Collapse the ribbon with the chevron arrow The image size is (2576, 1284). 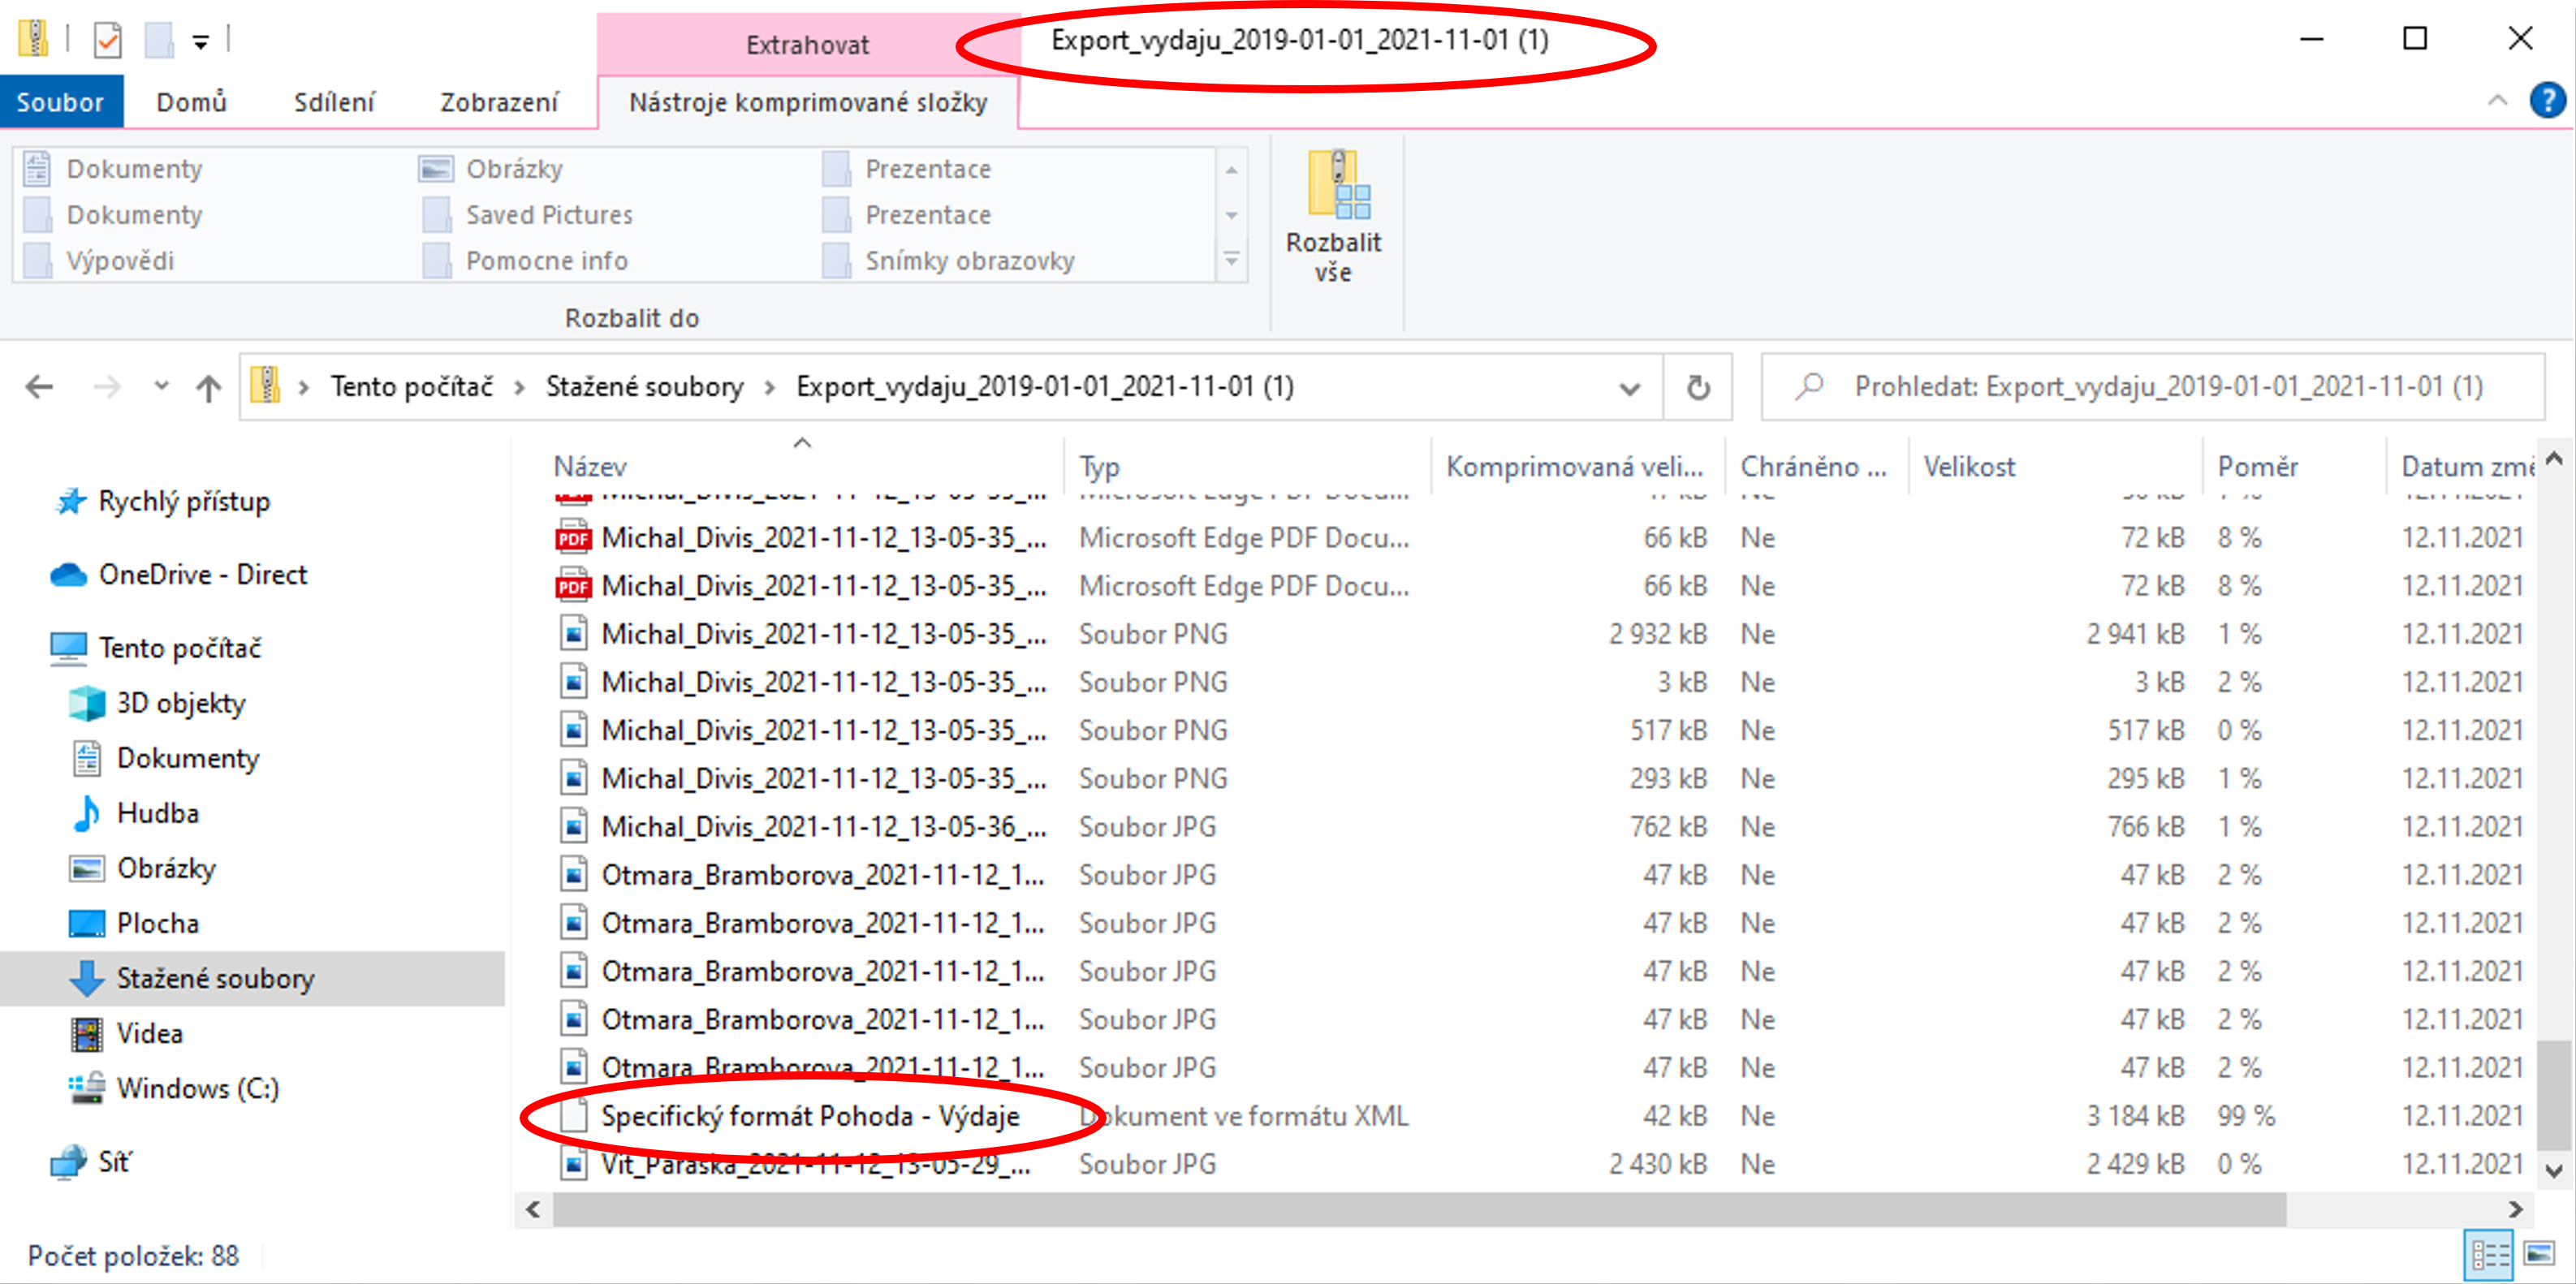[2498, 100]
